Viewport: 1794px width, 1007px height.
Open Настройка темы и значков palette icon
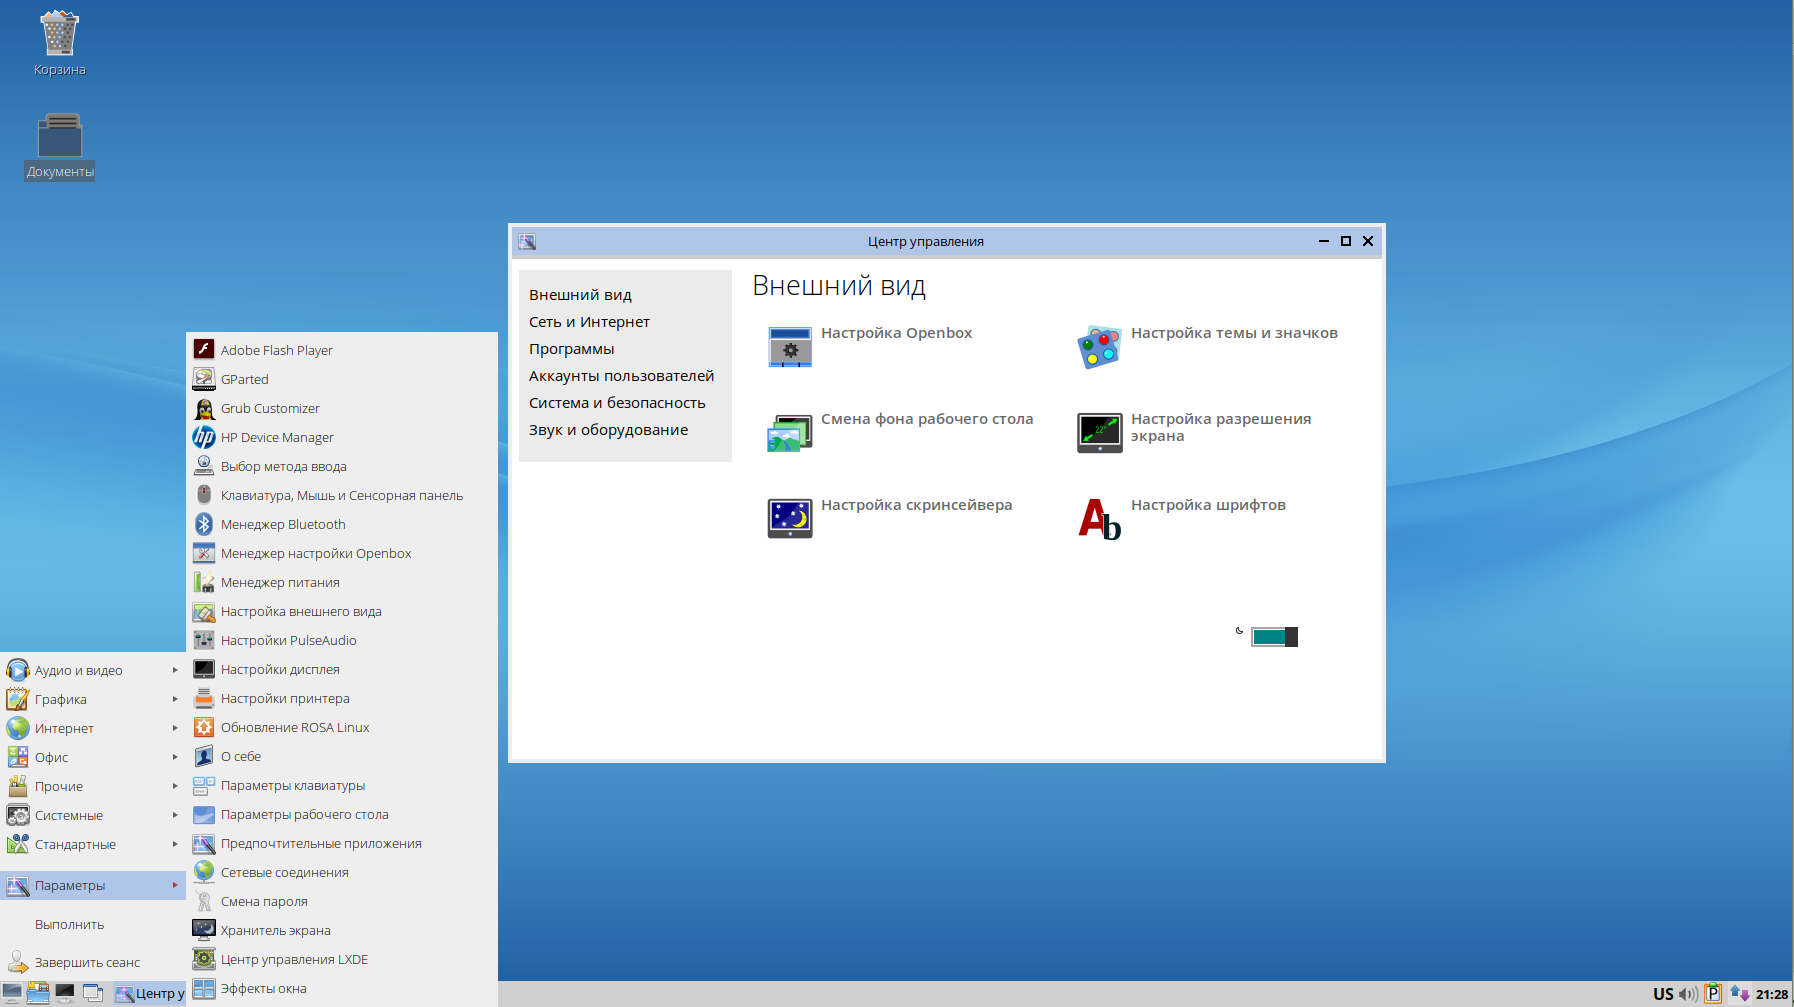pyautogui.click(x=1099, y=347)
